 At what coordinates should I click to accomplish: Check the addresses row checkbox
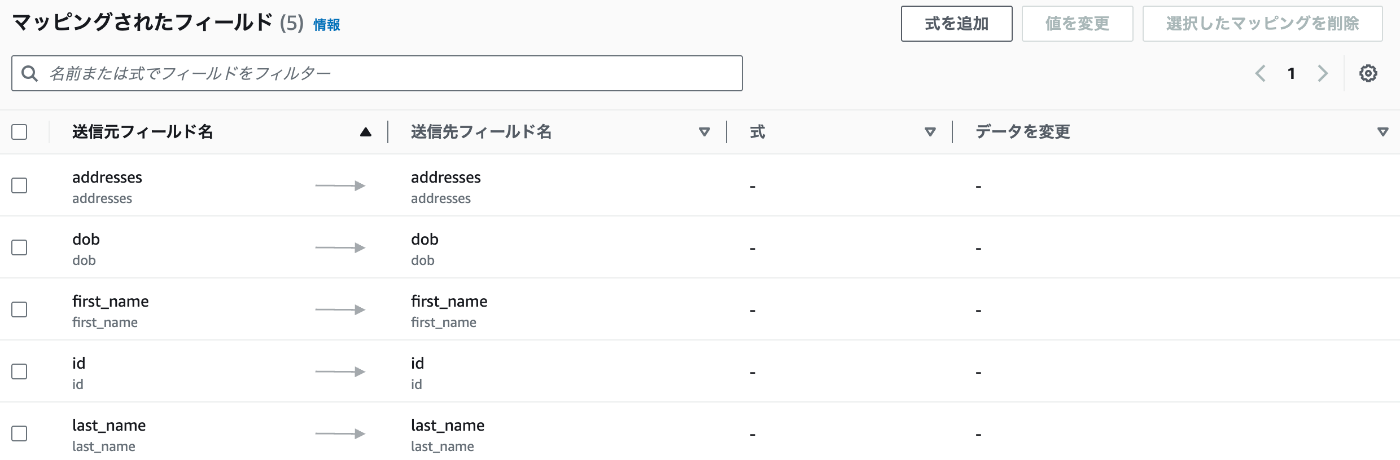point(19,185)
